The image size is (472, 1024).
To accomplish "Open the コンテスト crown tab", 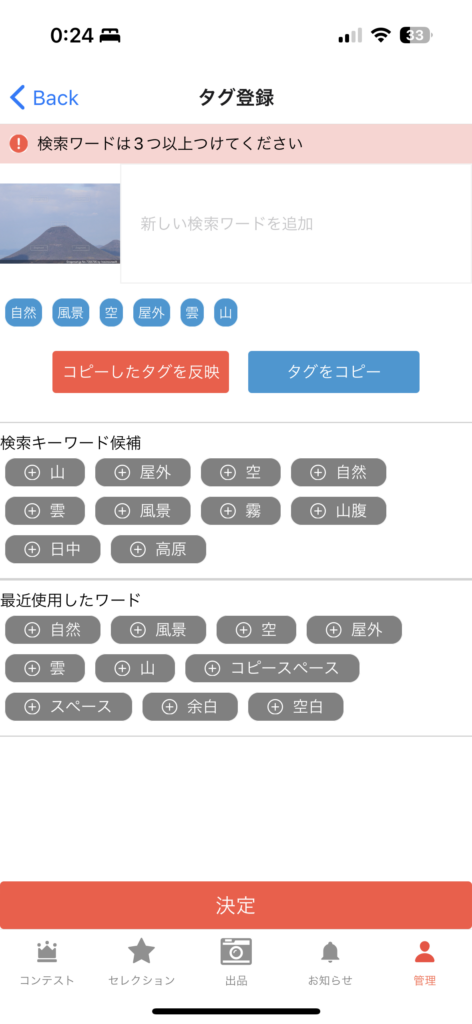I will pos(47,963).
